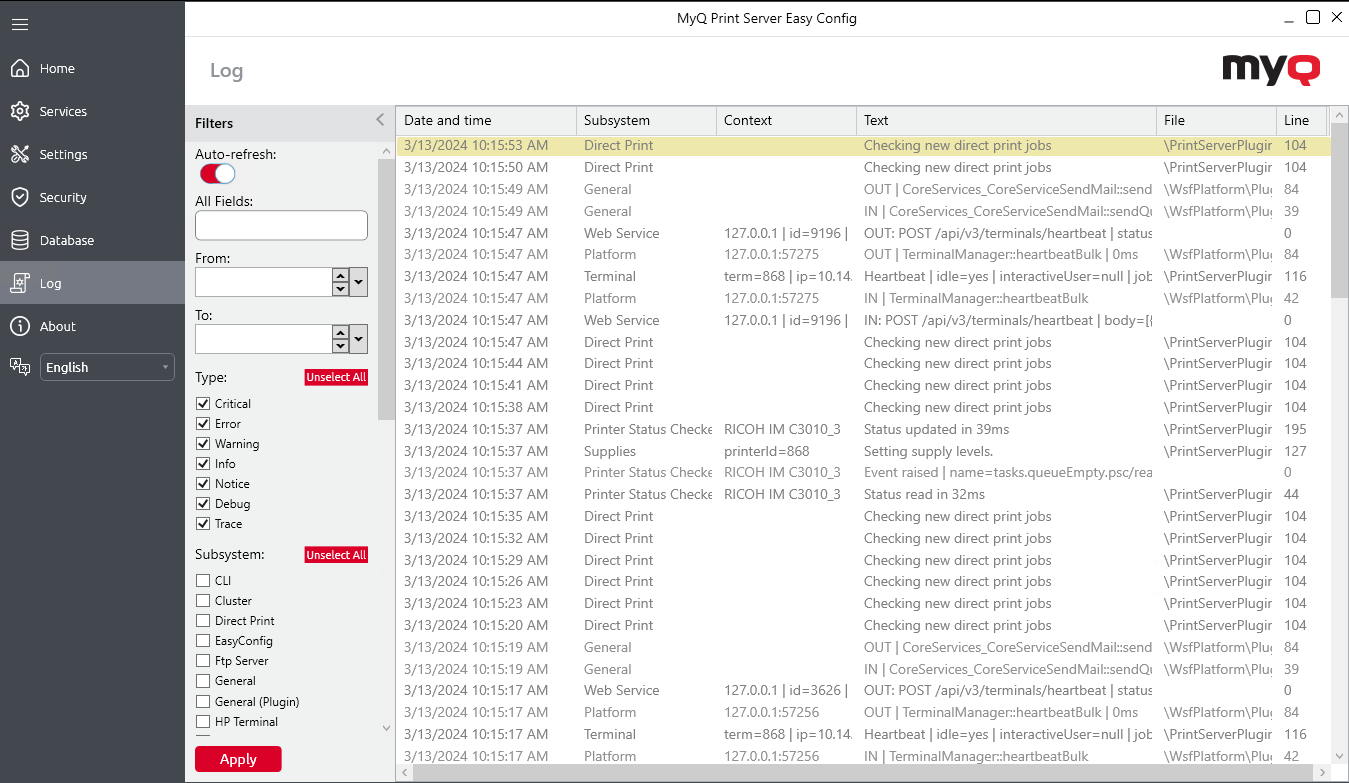This screenshot has width=1349, height=783.
Task: Increase the To time using the stepper arrow
Action: click(341, 333)
